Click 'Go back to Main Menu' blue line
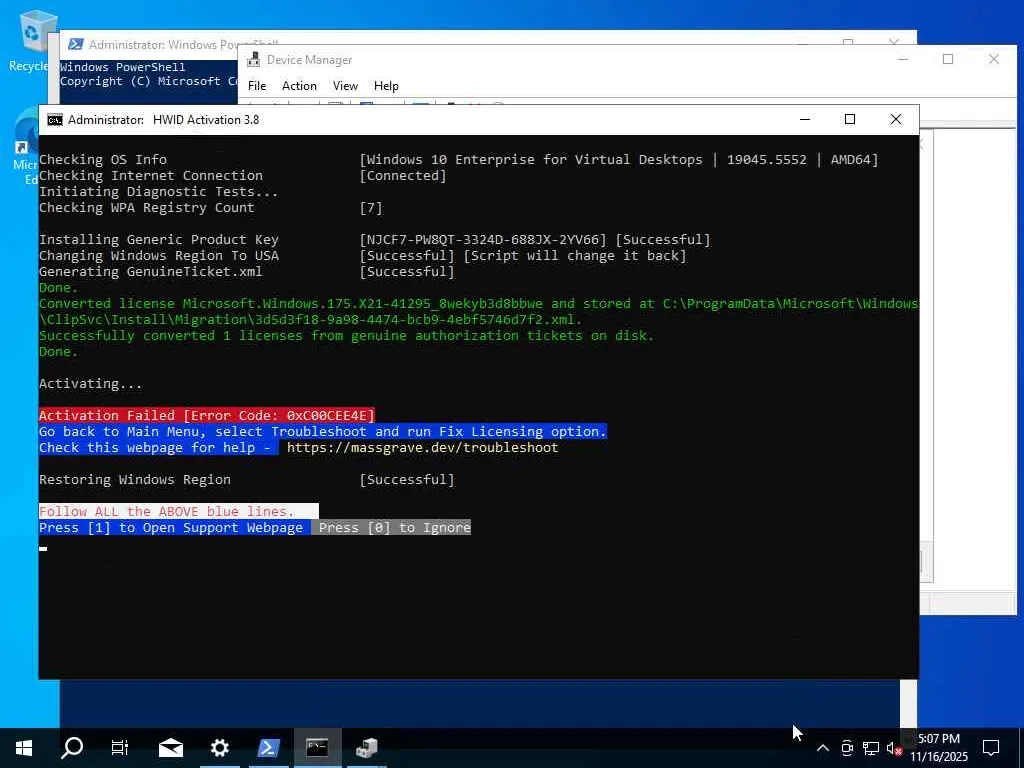The image size is (1024, 768). coord(323,432)
